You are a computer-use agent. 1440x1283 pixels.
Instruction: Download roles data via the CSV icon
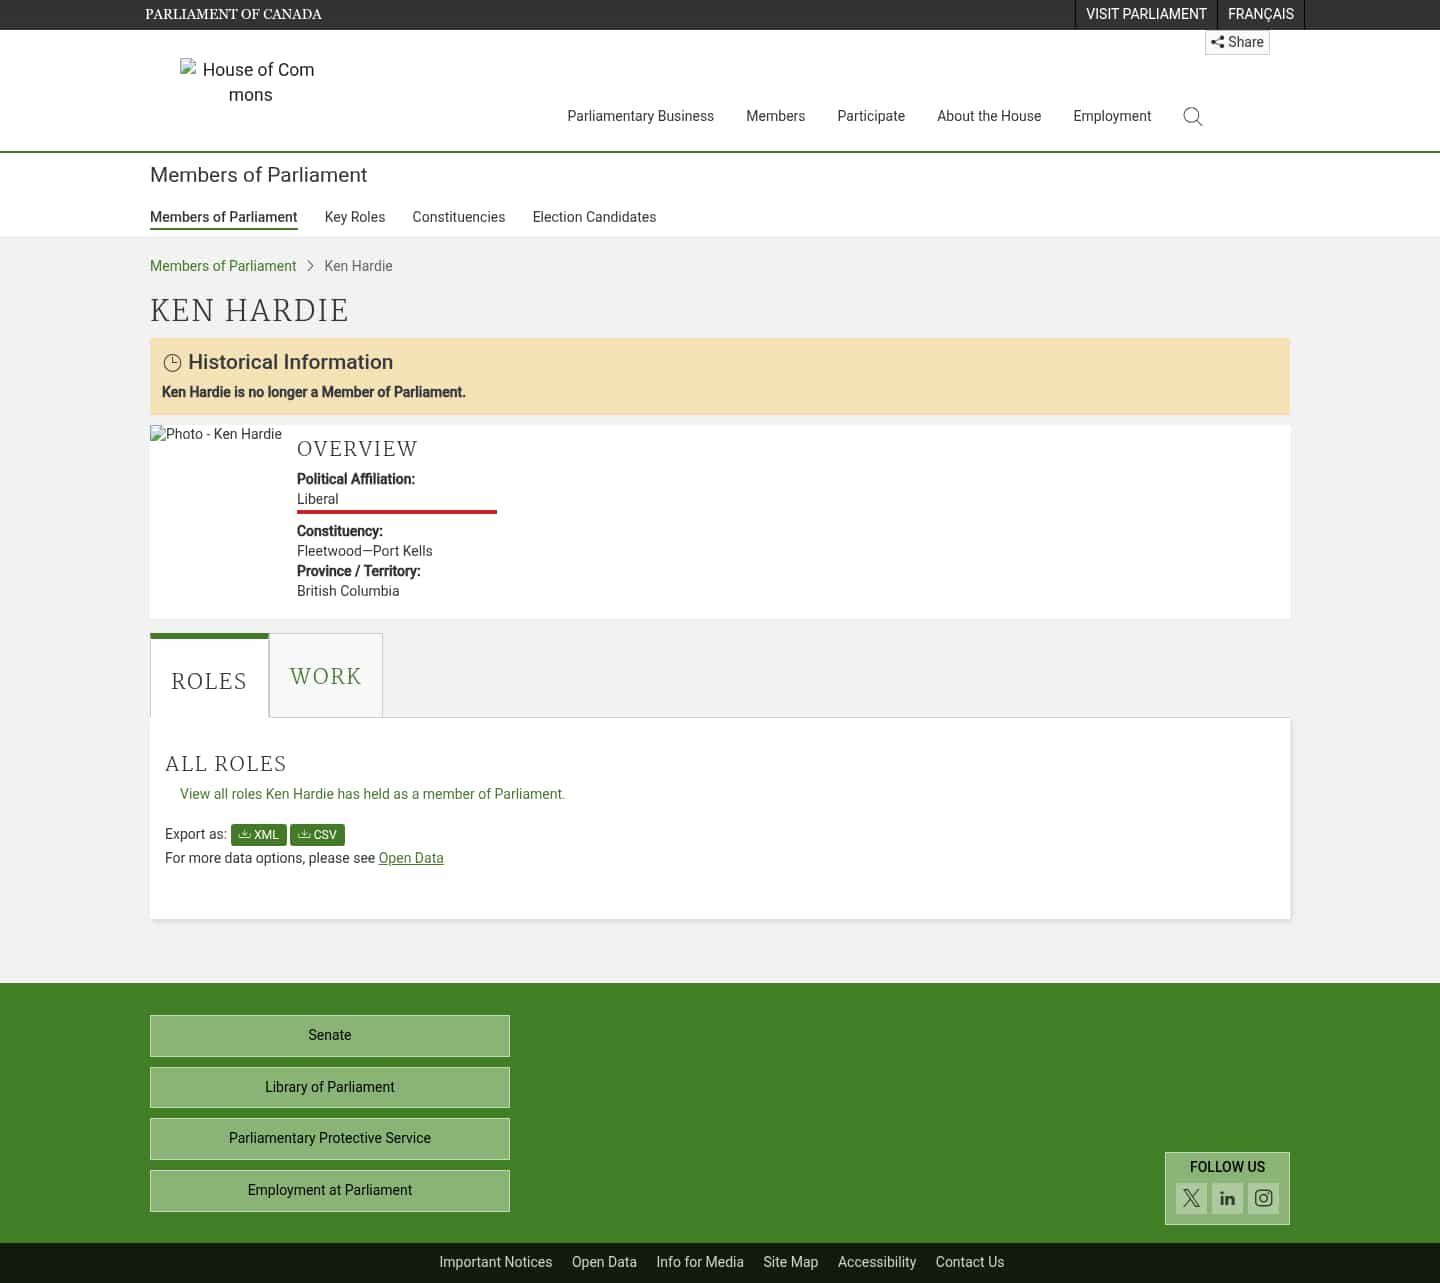(317, 834)
